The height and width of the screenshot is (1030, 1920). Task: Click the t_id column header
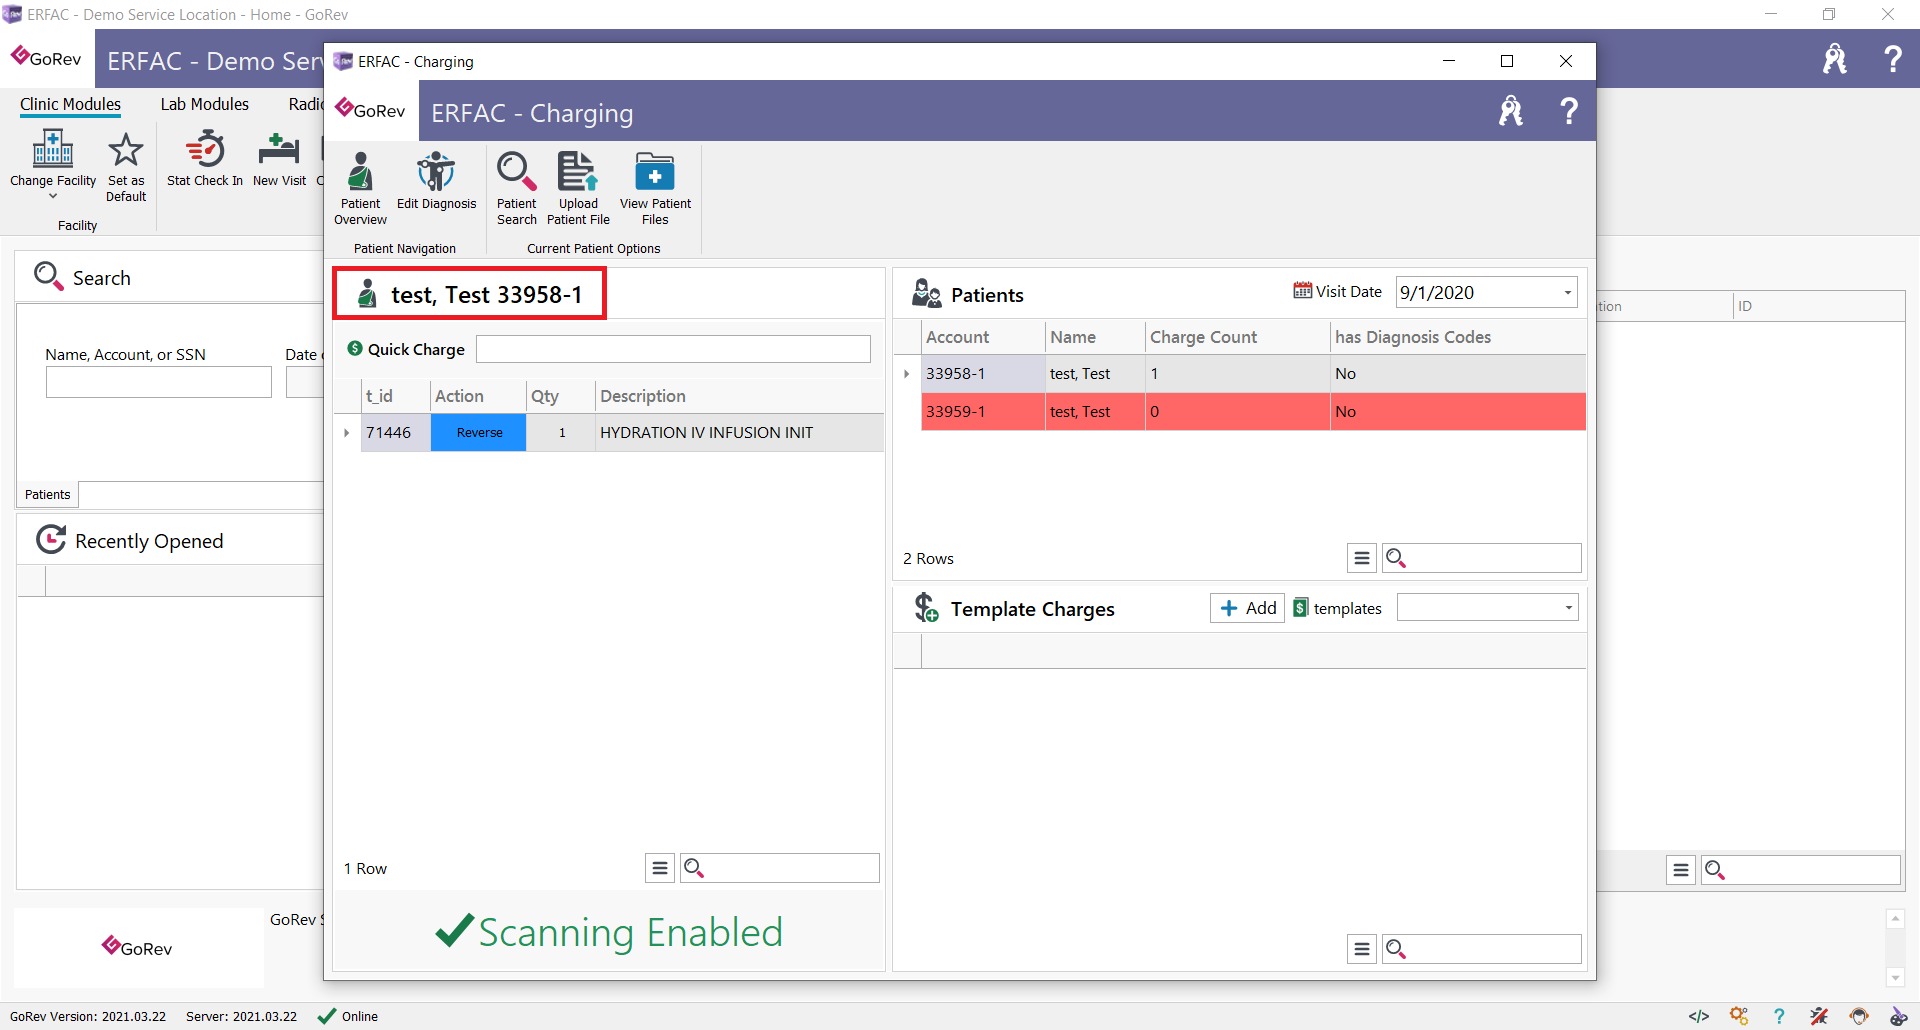click(x=395, y=396)
